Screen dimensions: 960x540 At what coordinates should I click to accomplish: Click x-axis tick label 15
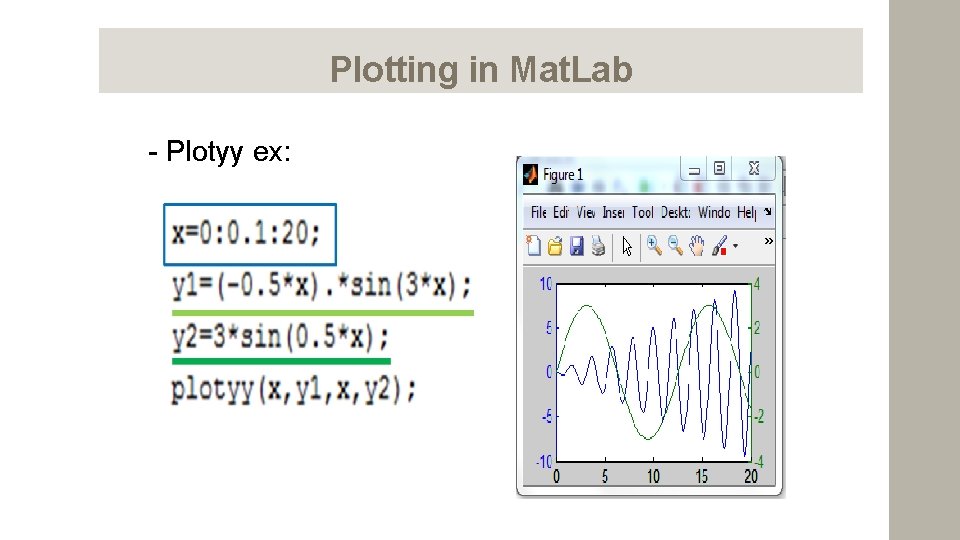702,476
